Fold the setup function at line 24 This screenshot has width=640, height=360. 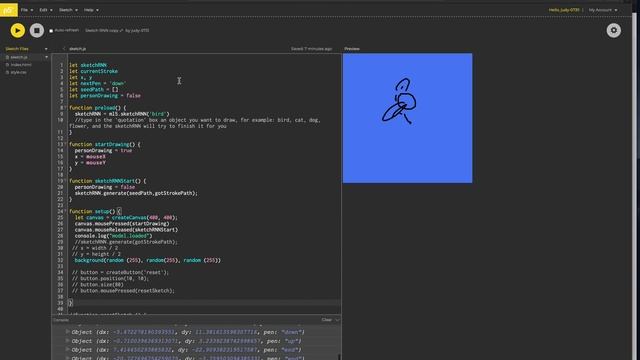pyautogui.click(x=65, y=211)
